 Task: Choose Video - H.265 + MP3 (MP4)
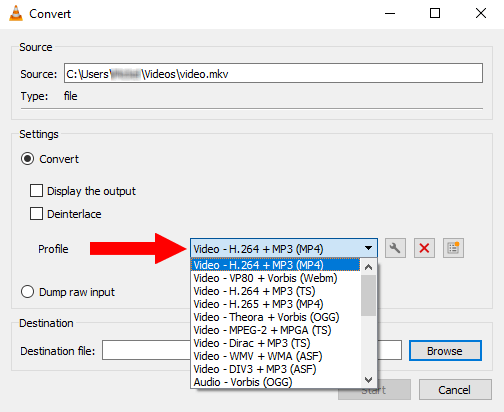(x=276, y=304)
